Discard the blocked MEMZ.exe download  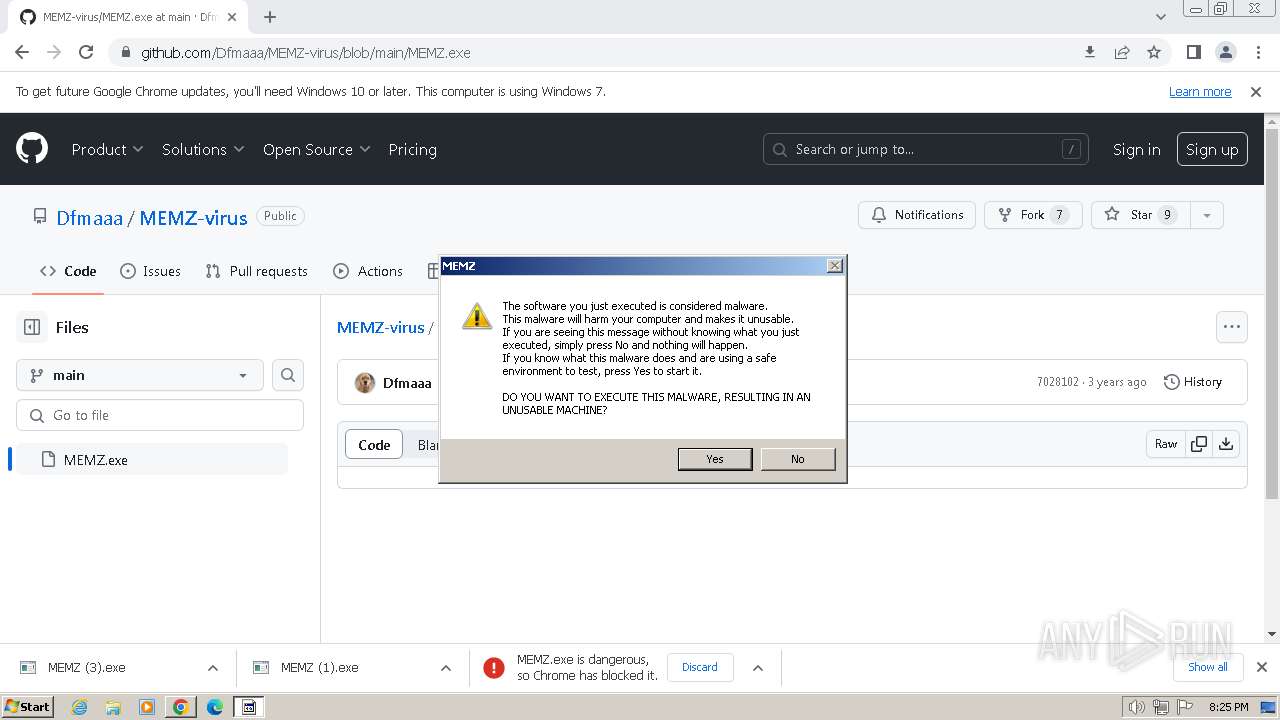point(699,667)
